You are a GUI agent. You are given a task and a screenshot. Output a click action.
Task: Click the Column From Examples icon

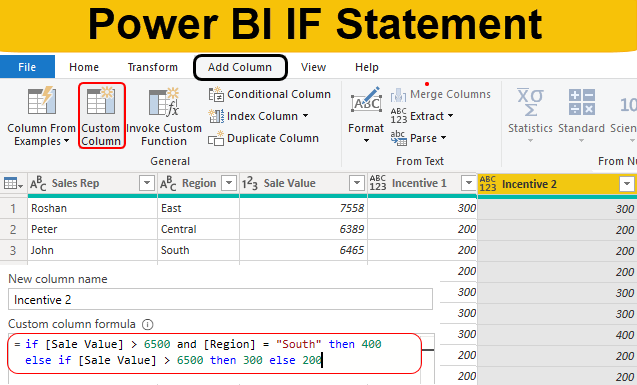(x=41, y=100)
